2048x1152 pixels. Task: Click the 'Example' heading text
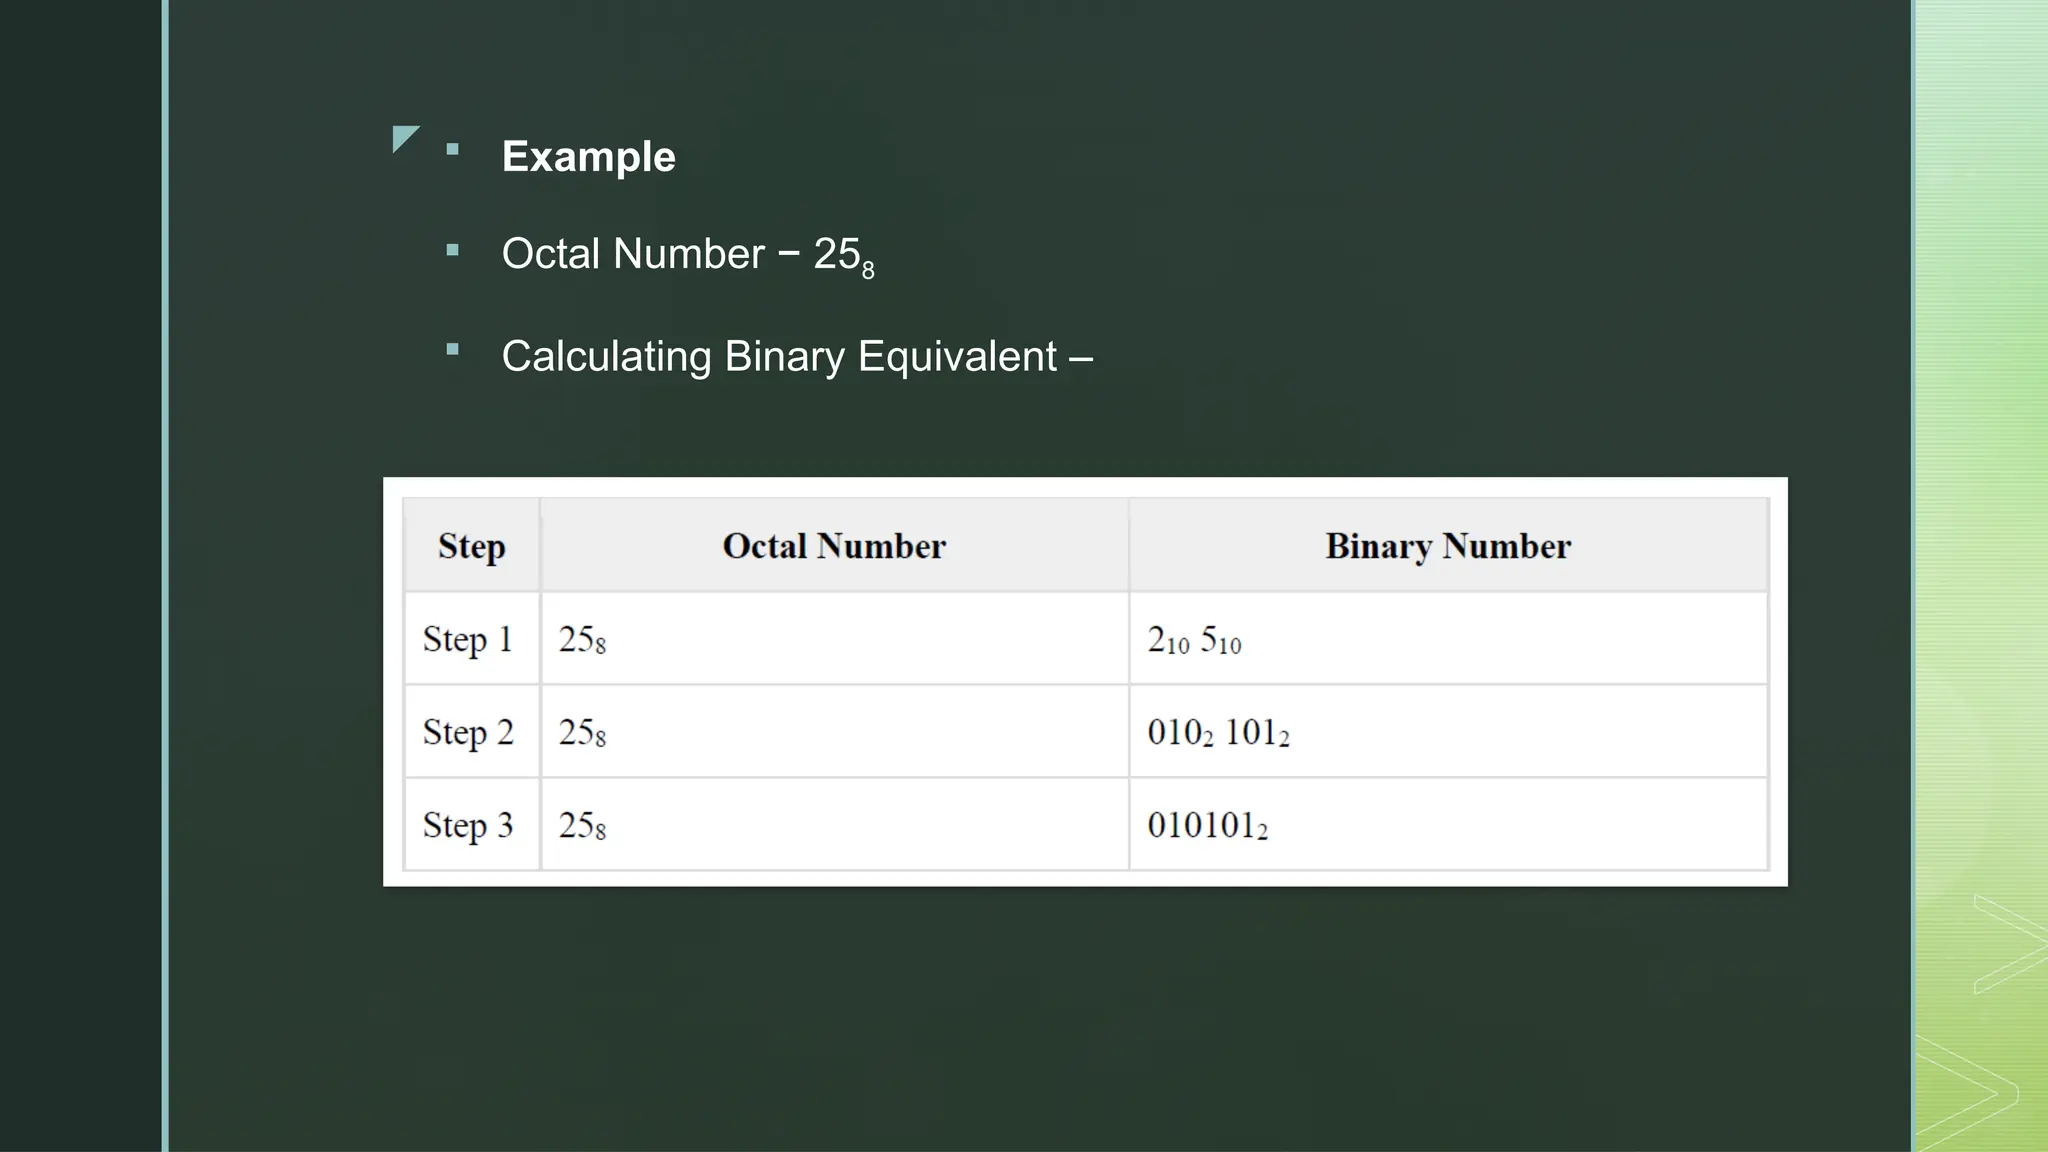coord(588,157)
